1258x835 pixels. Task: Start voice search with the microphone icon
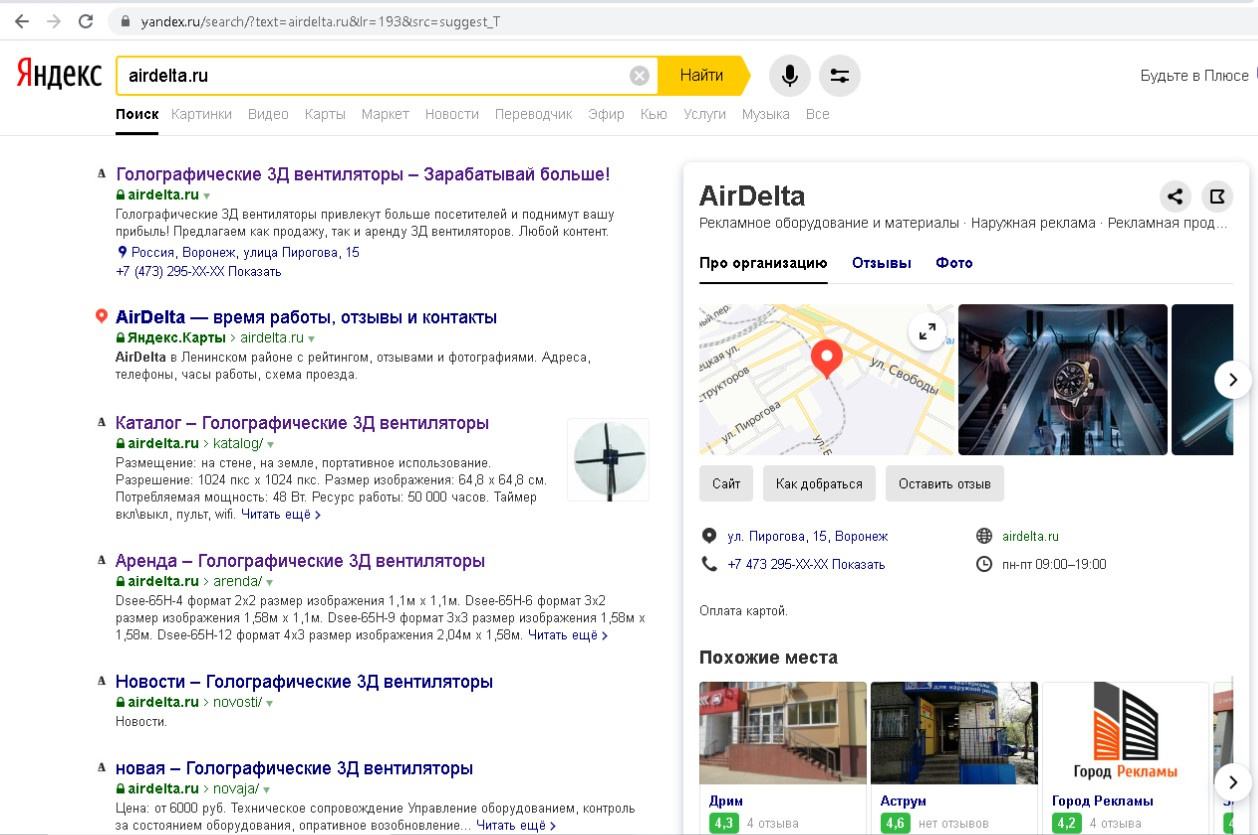click(x=790, y=76)
